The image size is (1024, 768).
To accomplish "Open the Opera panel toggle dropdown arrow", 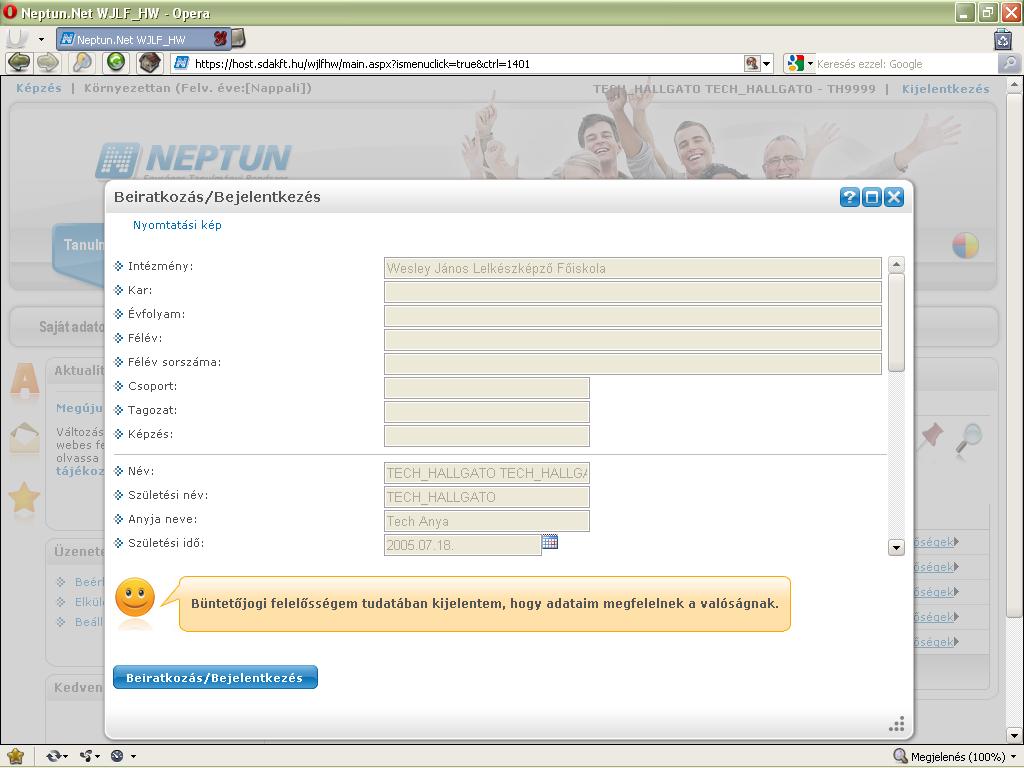I will (41, 39).
